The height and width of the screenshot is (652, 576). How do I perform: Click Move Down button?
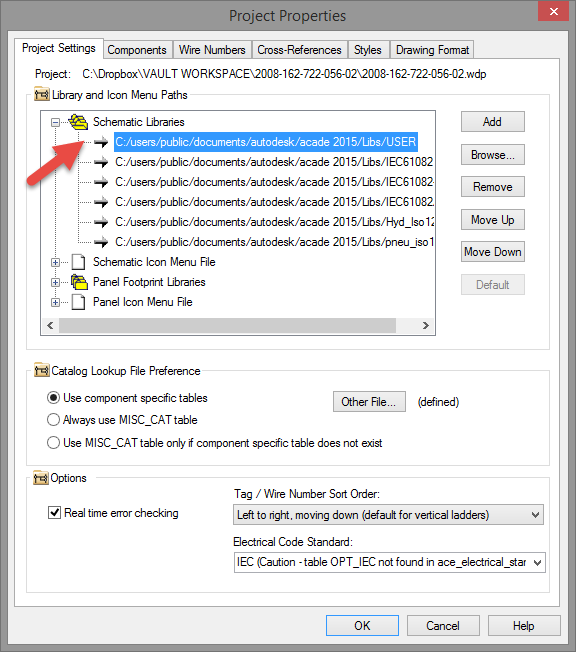point(492,252)
